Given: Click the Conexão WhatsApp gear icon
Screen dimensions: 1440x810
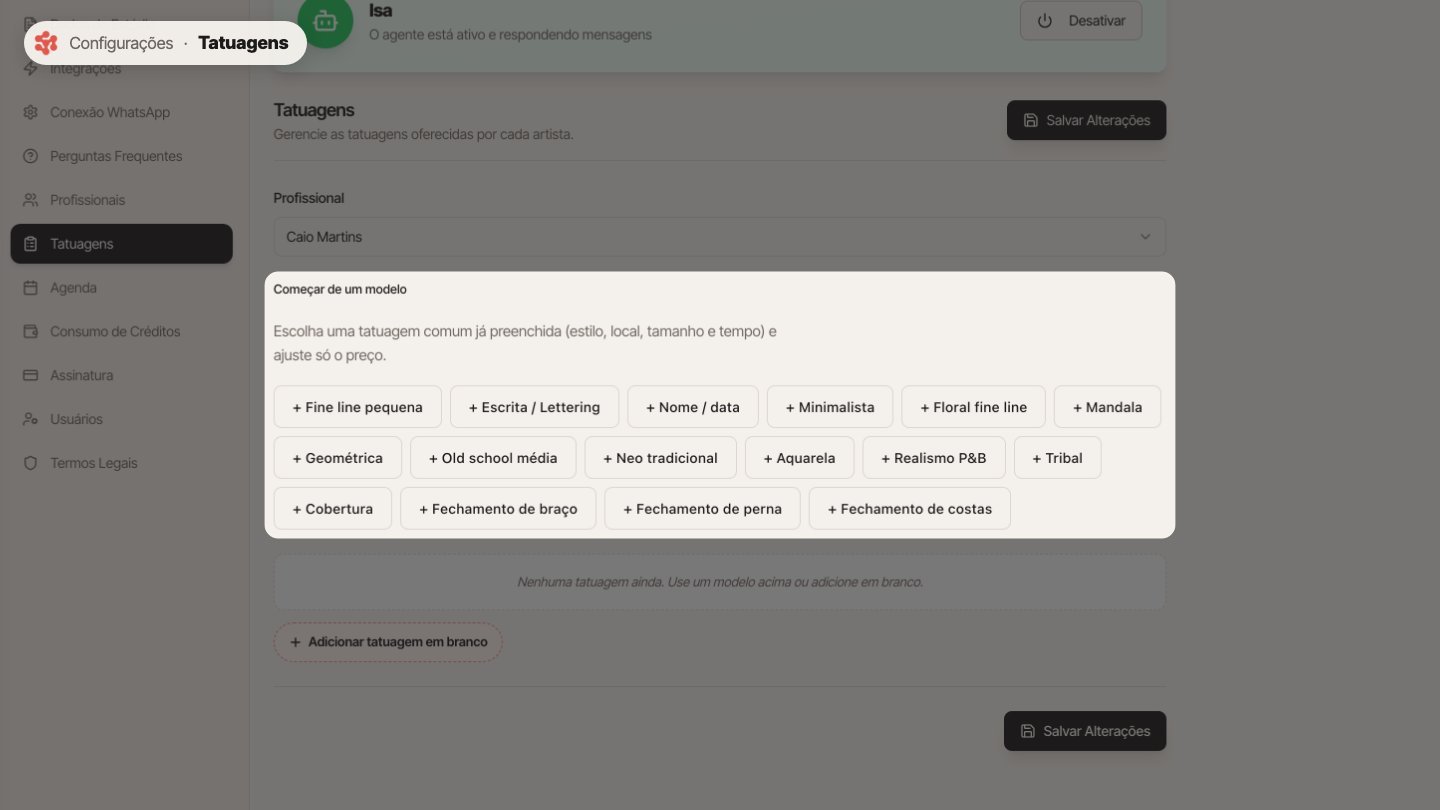Looking at the screenshot, I should 30,112.
